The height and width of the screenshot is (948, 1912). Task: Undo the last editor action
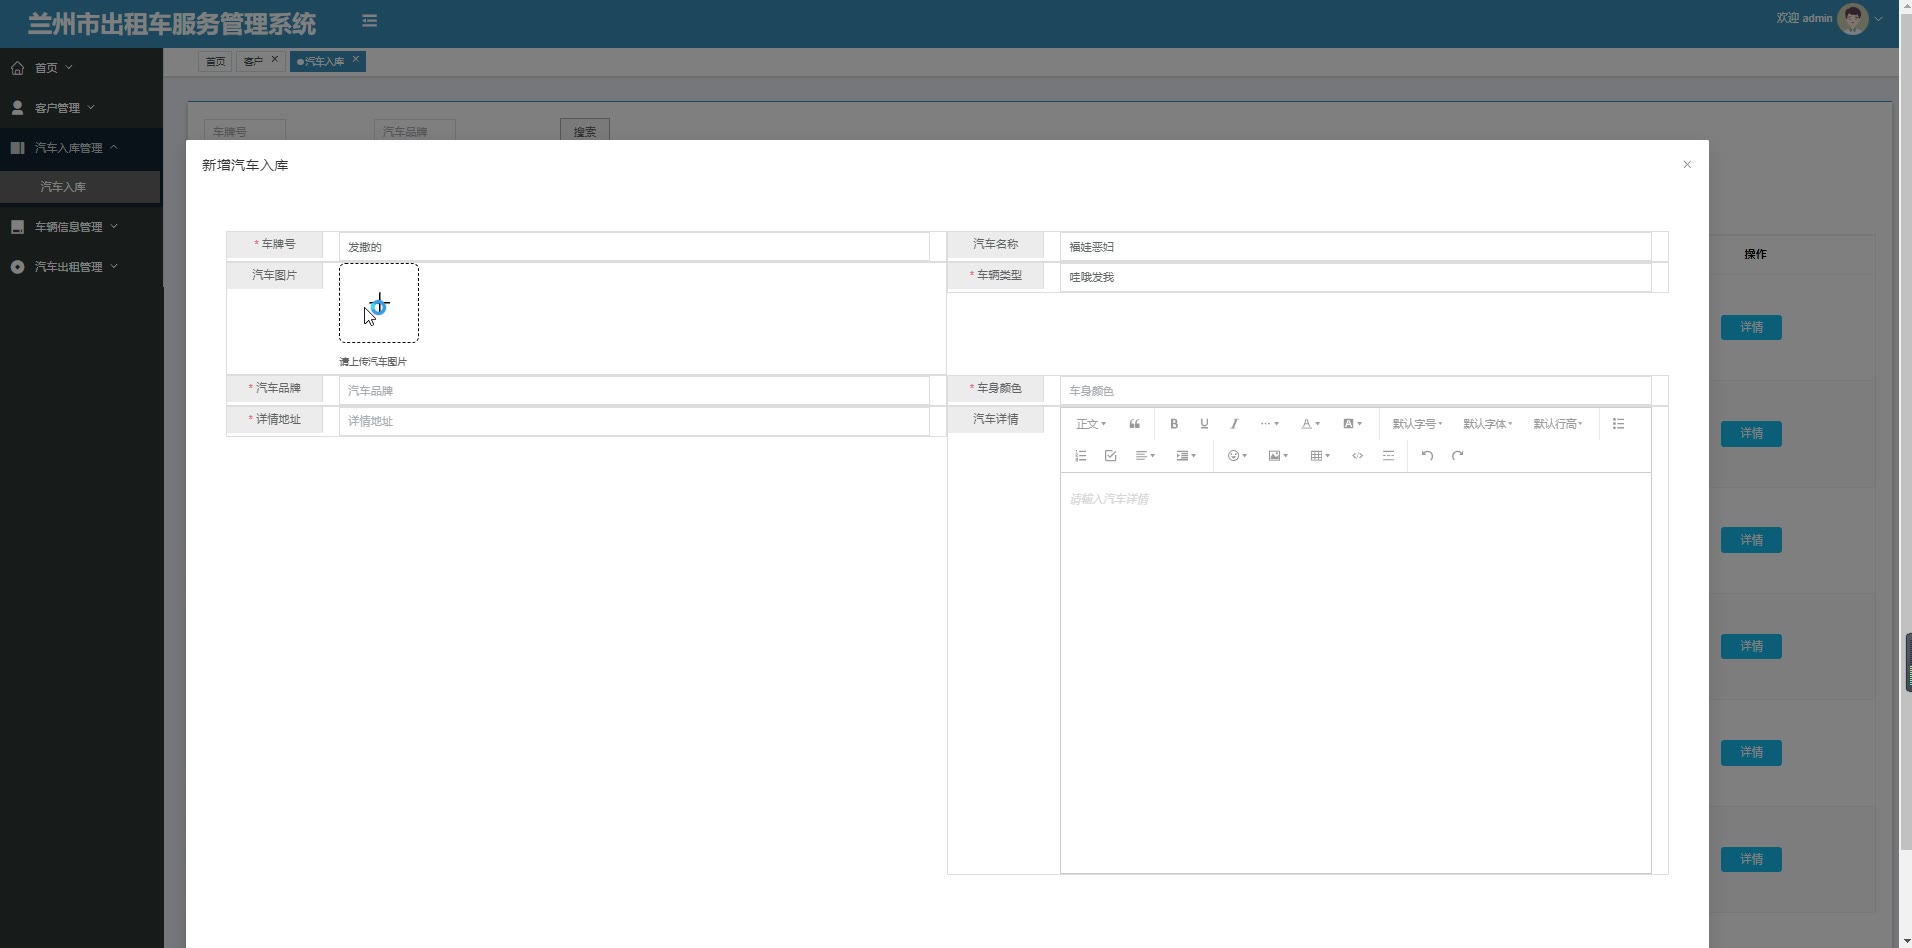point(1427,456)
